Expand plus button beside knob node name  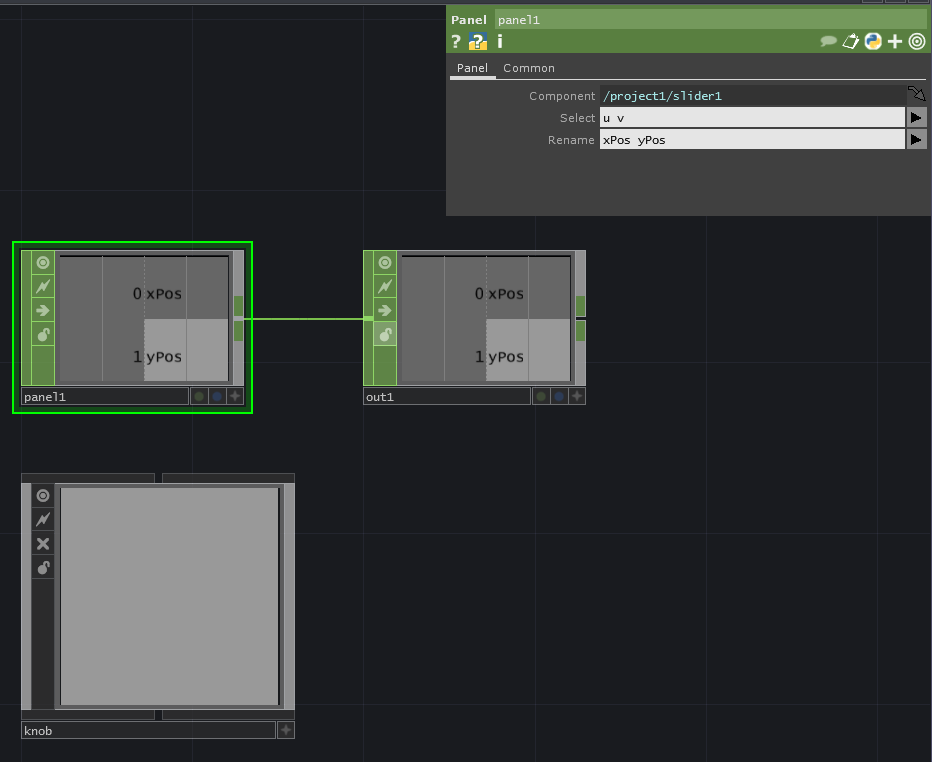pyautogui.click(x=285, y=731)
